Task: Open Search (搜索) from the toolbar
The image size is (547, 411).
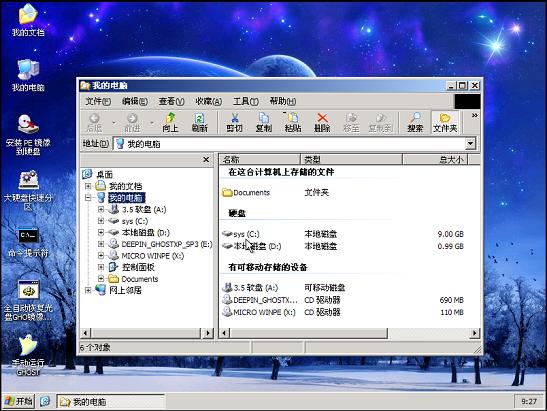Action: tap(415, 122)
